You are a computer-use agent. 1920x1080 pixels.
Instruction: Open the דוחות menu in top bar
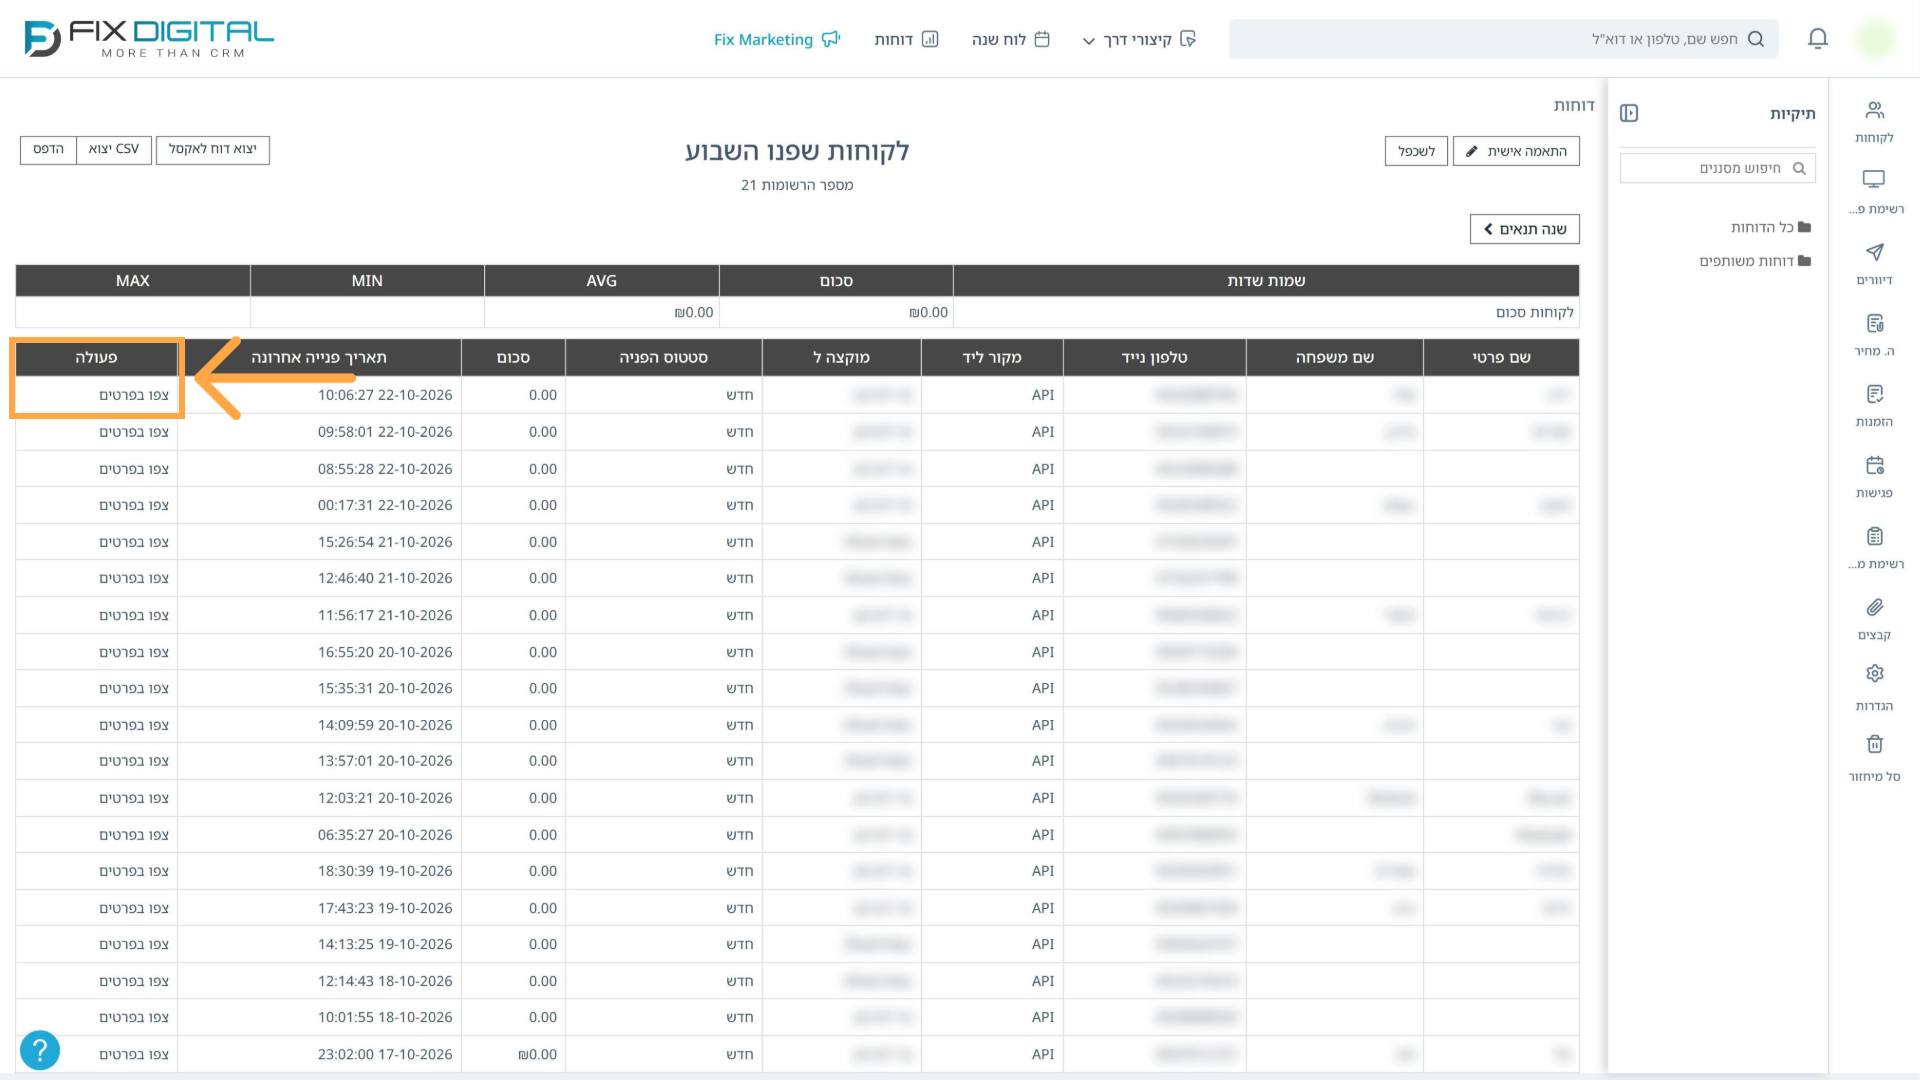click(x=906, y=39)
